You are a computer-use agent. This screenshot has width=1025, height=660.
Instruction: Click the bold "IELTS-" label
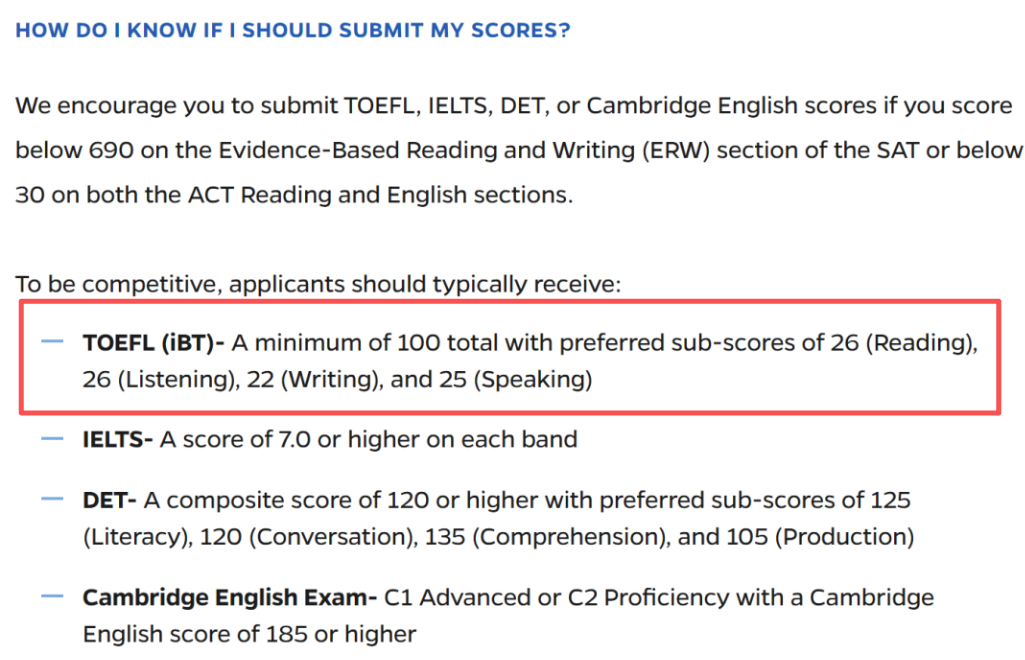[x=118, y=439]
